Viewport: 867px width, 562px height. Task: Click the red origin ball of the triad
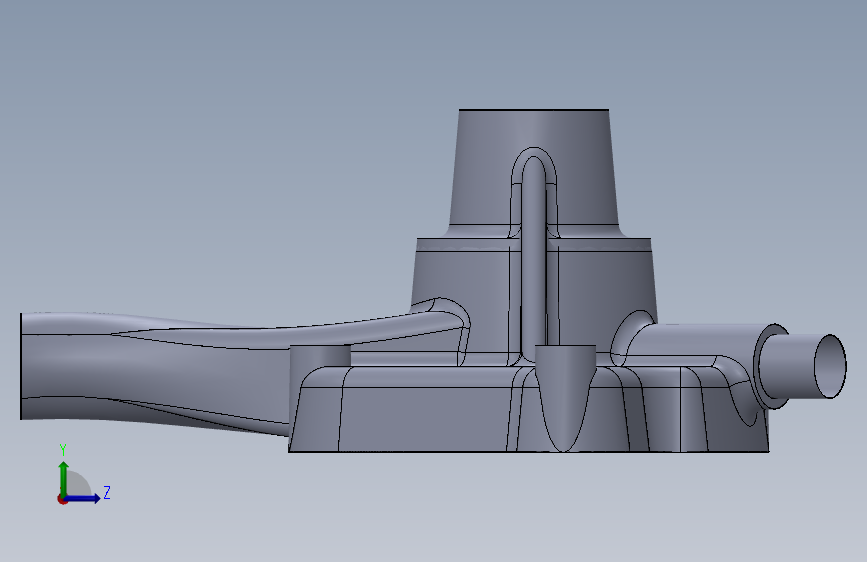point(62,499)
